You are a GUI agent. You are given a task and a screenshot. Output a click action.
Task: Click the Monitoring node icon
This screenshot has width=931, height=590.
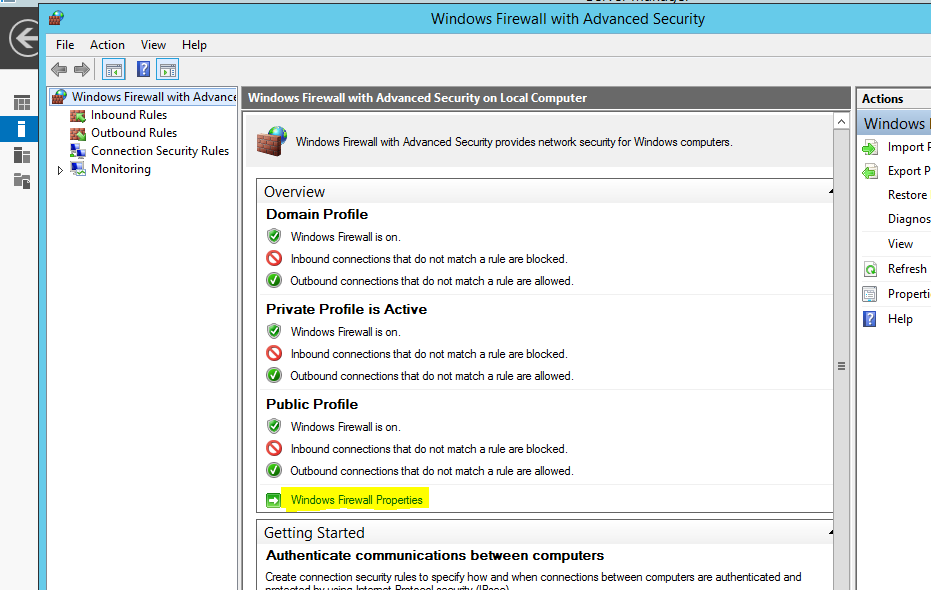(78, 169)
